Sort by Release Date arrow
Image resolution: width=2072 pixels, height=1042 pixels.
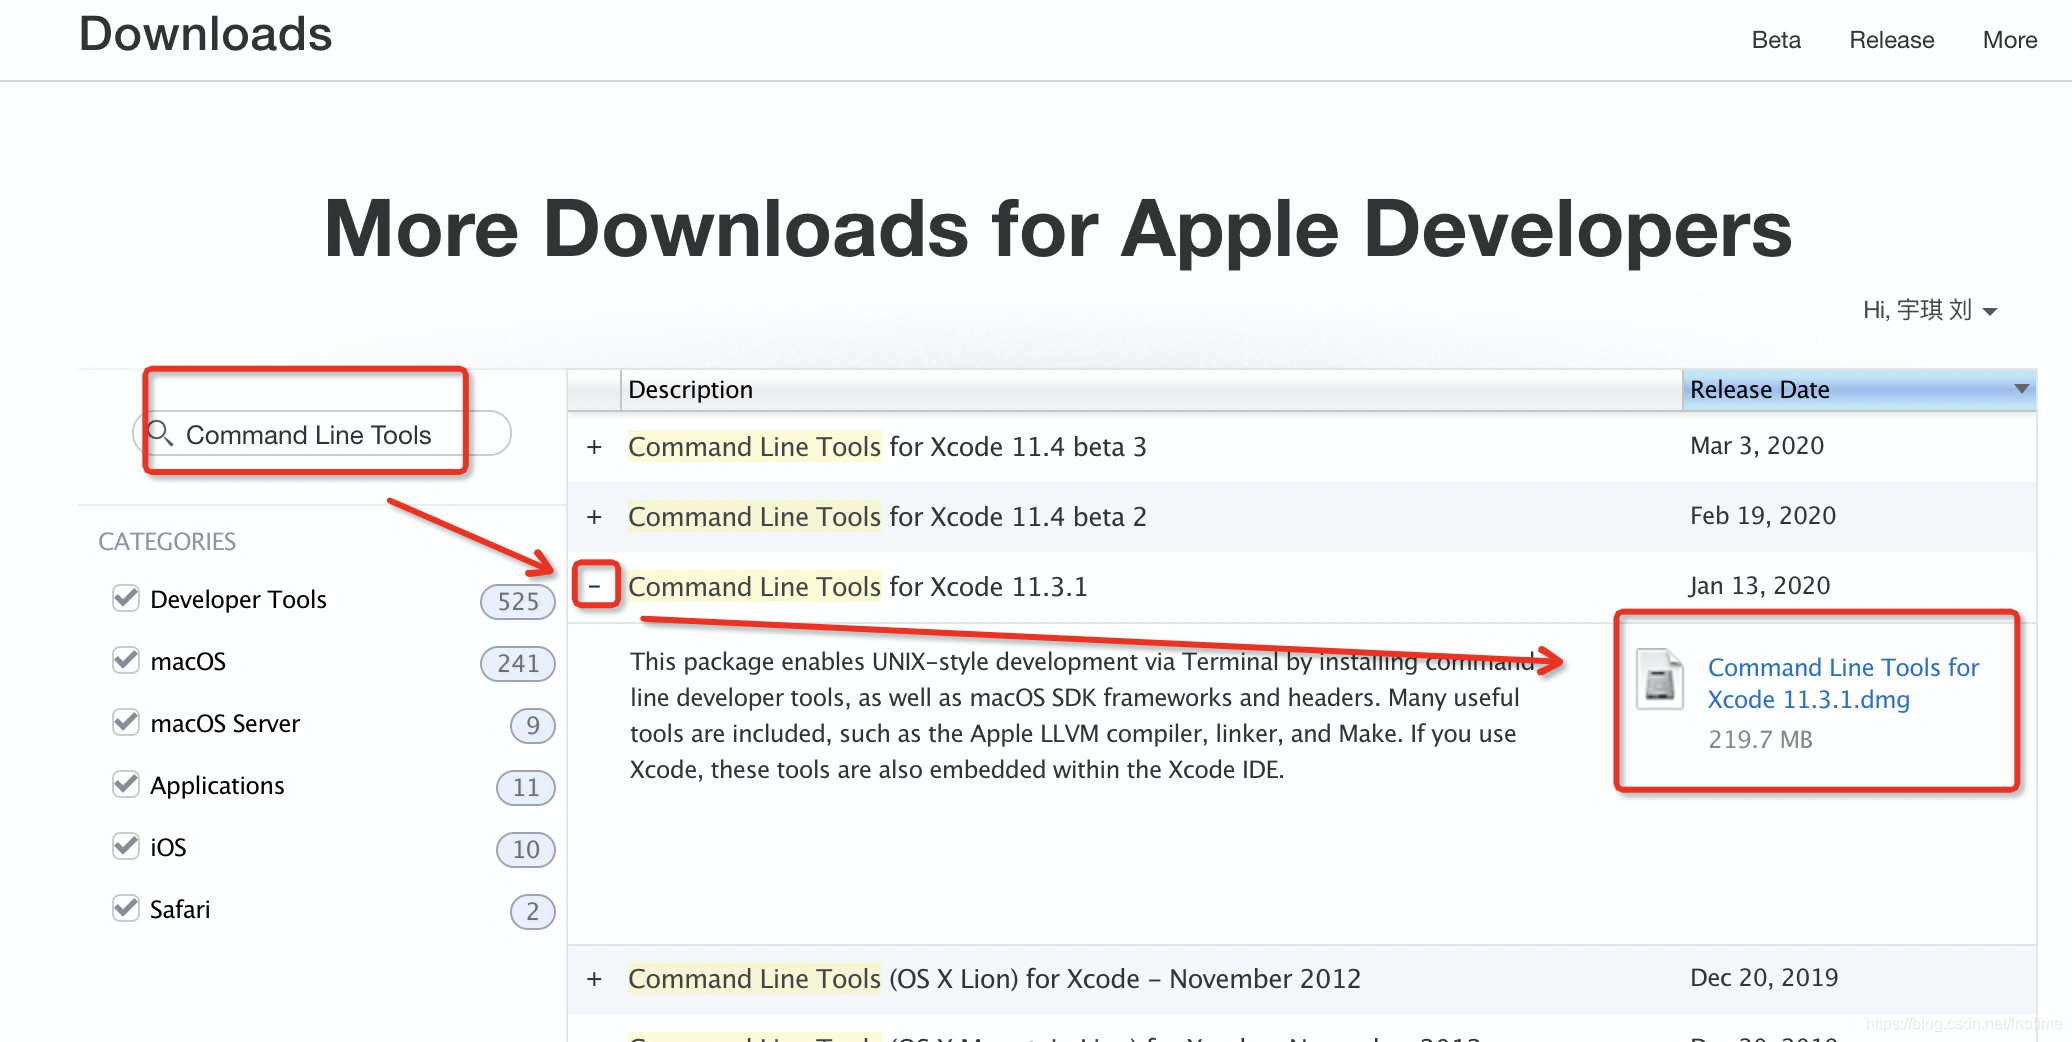pos(2021,389)
